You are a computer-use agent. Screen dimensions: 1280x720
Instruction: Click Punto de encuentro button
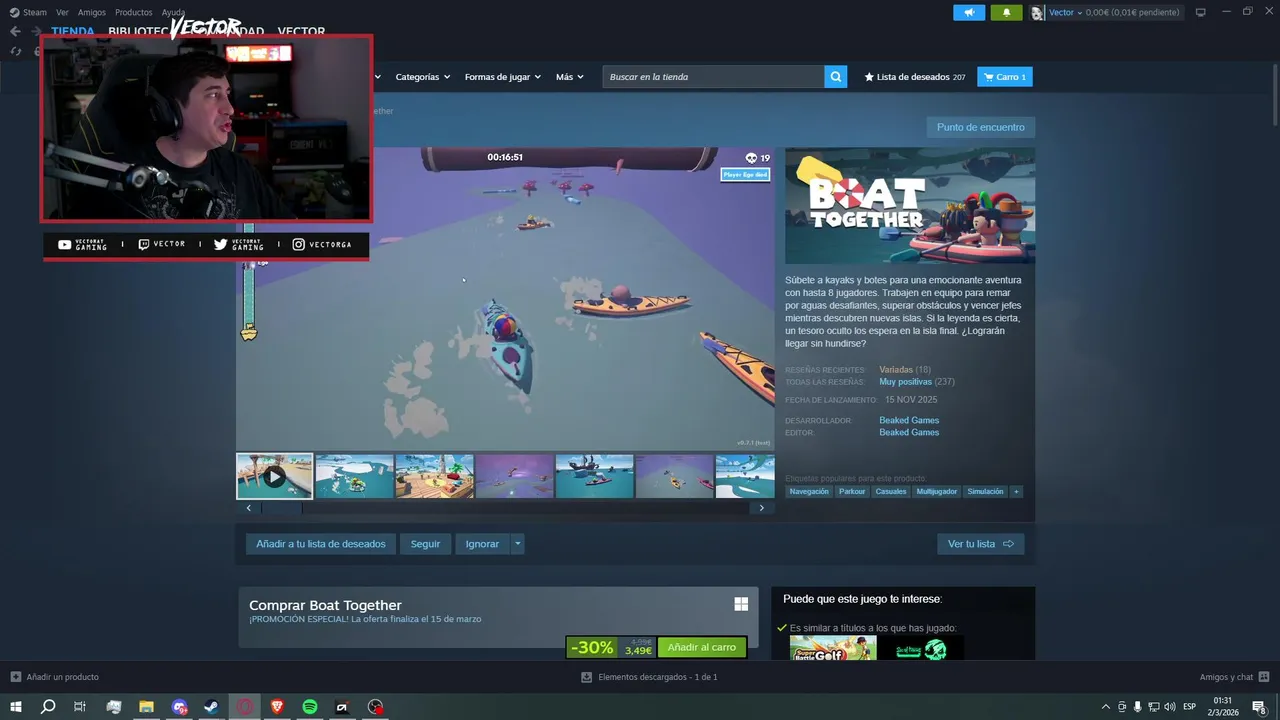(x=981, y=127)
